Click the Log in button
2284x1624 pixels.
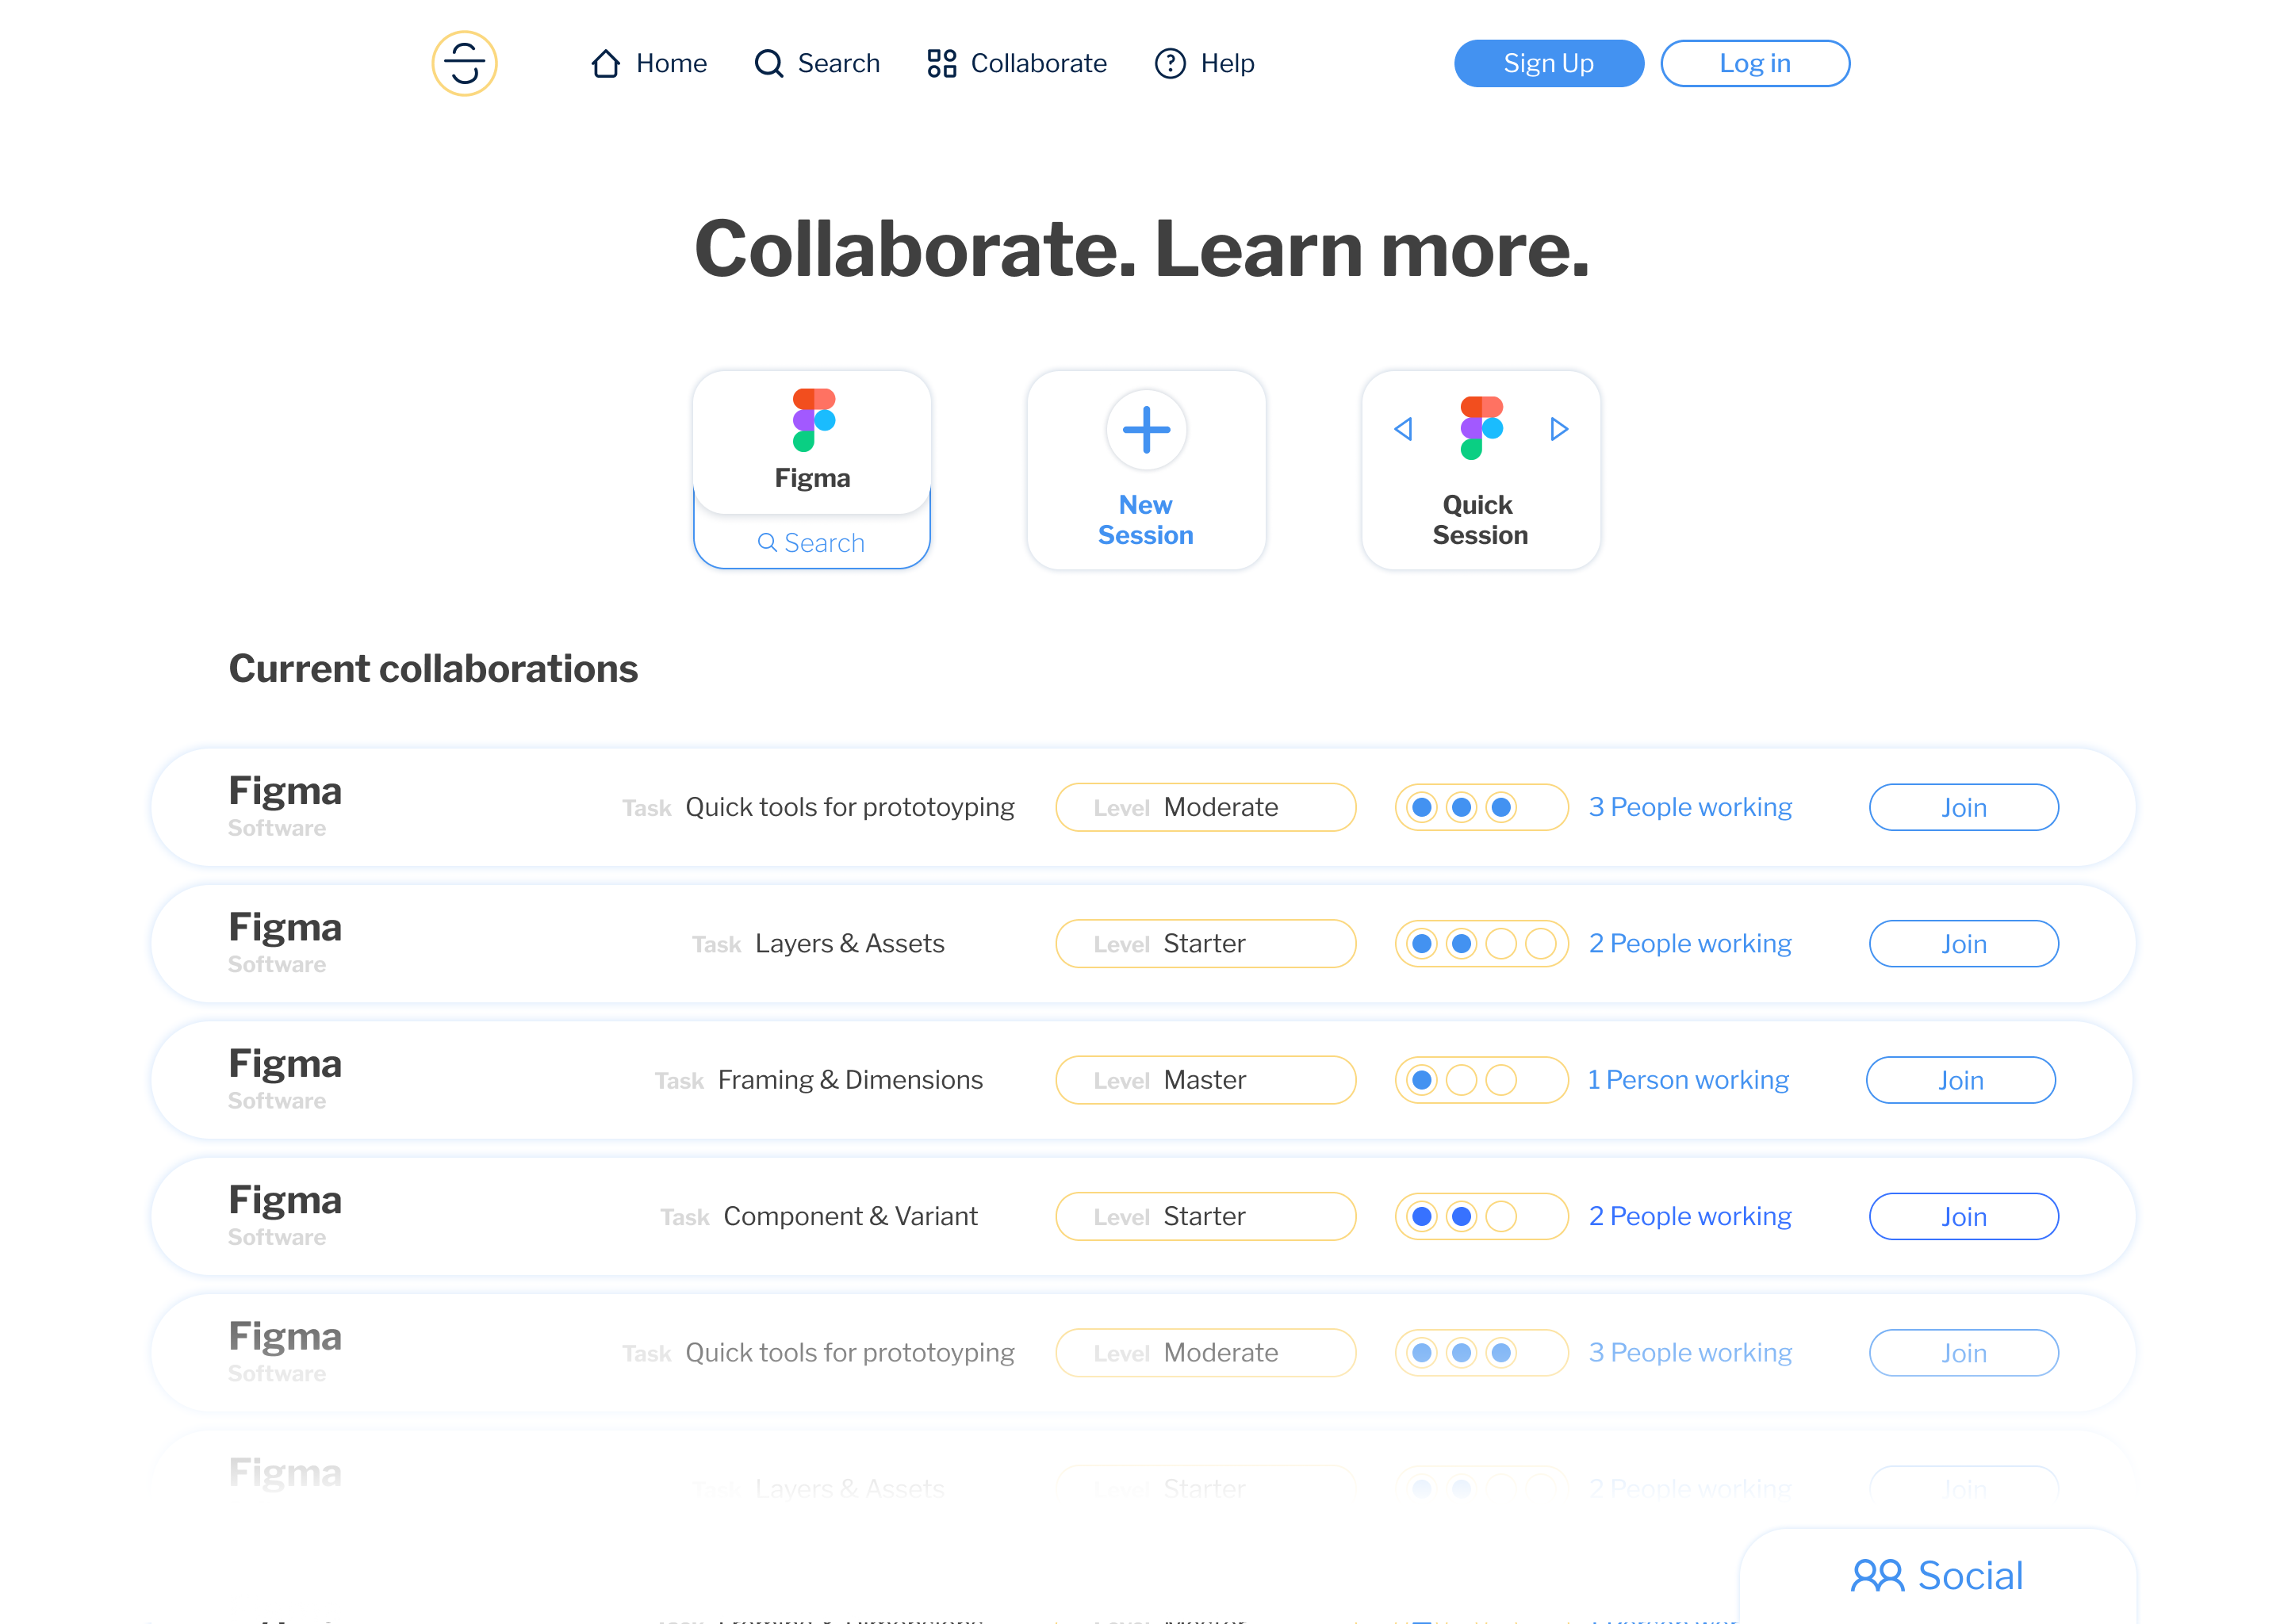[x=1755, y=63]
